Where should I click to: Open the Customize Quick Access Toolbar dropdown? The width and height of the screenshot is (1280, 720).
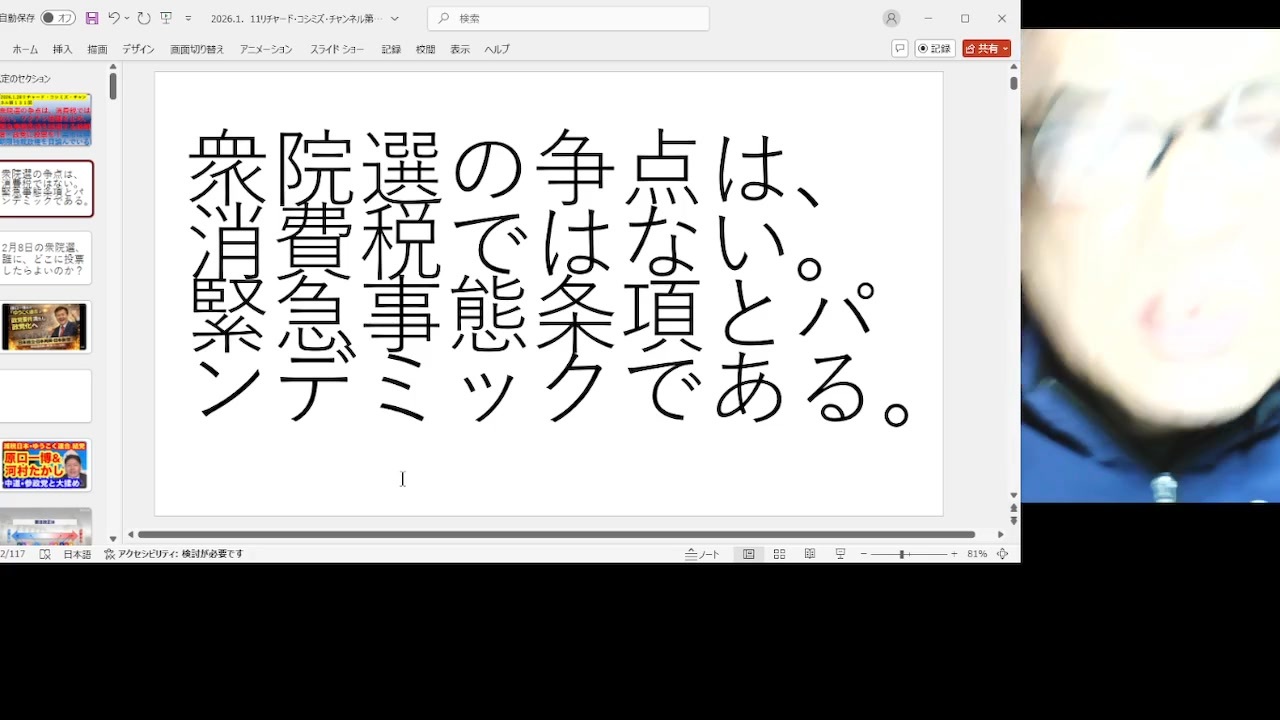[x=188, y=18]
